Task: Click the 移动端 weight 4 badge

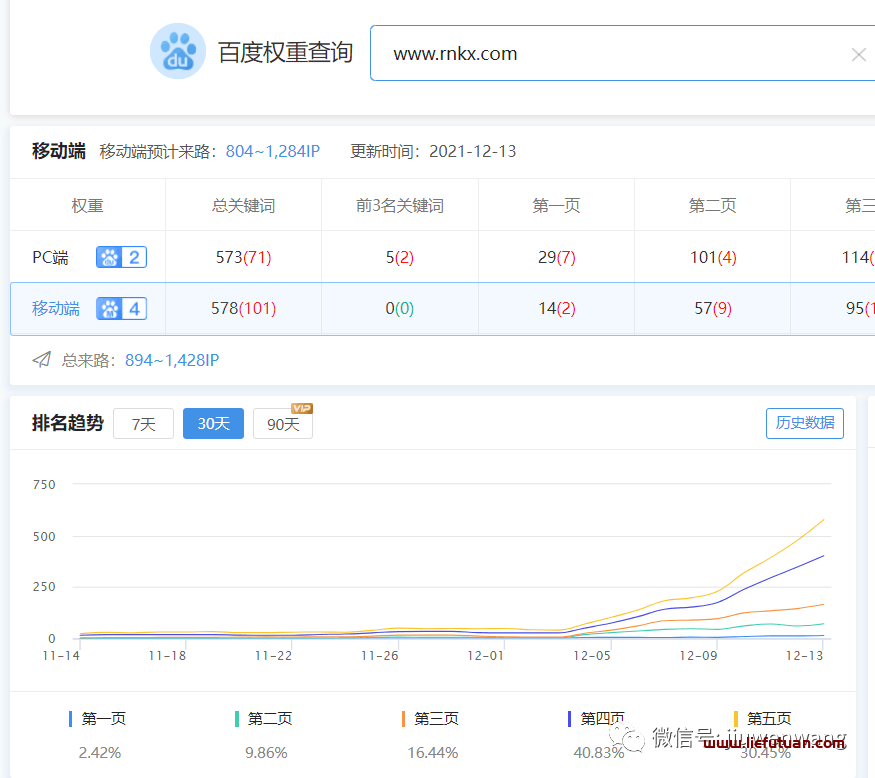Action: coord(121,309)
